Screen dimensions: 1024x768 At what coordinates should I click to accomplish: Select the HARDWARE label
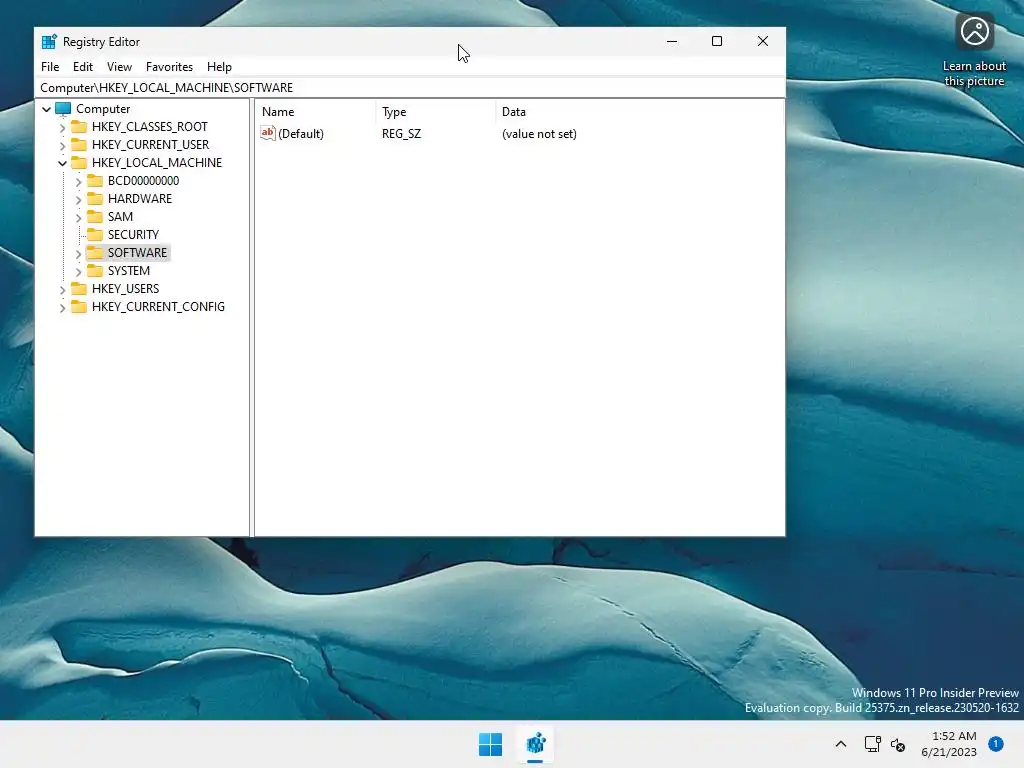[x=140, y=199]
